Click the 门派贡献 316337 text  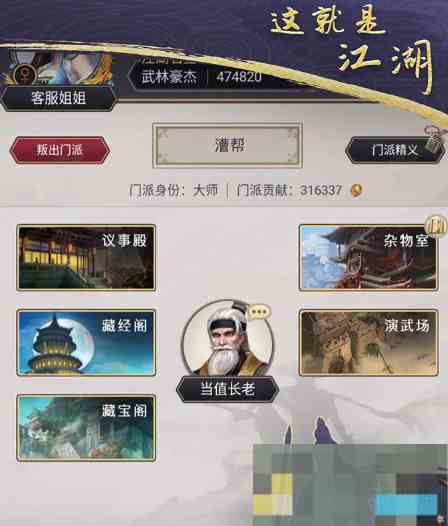tap(290, 191)
